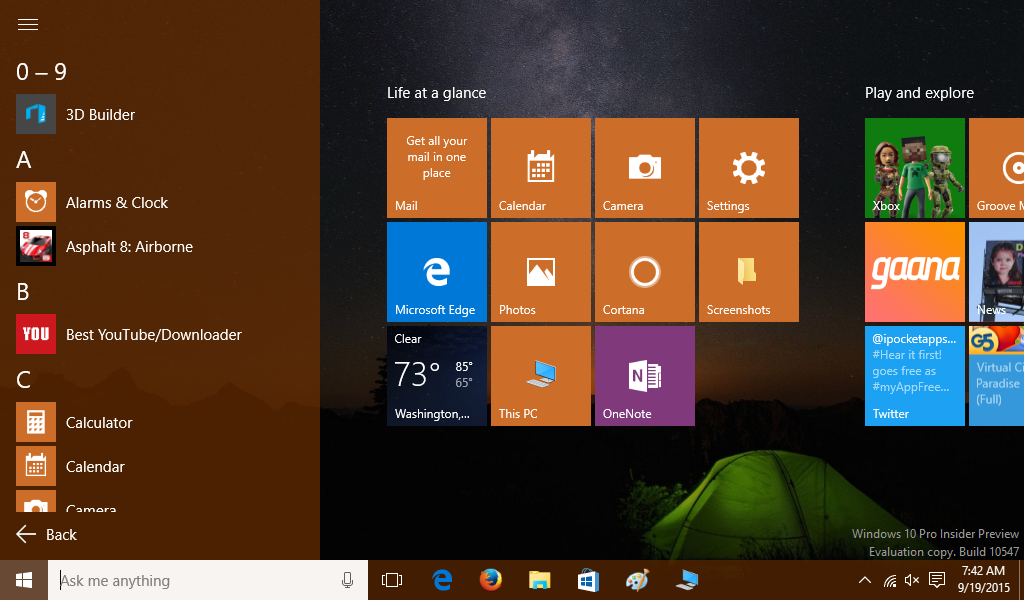Activate Cortana voice search with the microphone
The image size is (1024, 600).
[347, 580]
